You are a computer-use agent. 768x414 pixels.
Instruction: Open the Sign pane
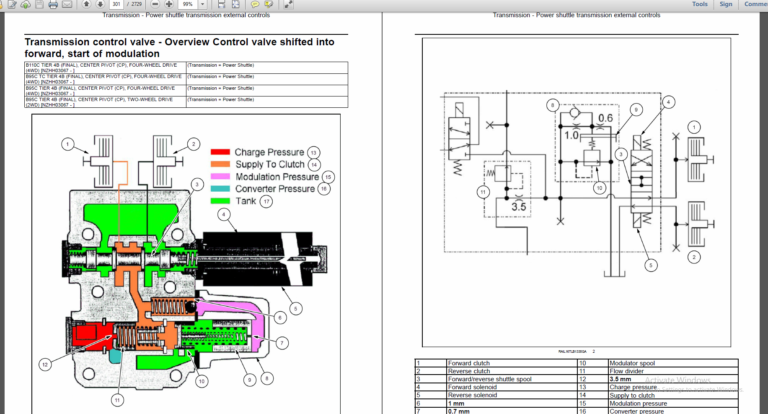[726, 4]
